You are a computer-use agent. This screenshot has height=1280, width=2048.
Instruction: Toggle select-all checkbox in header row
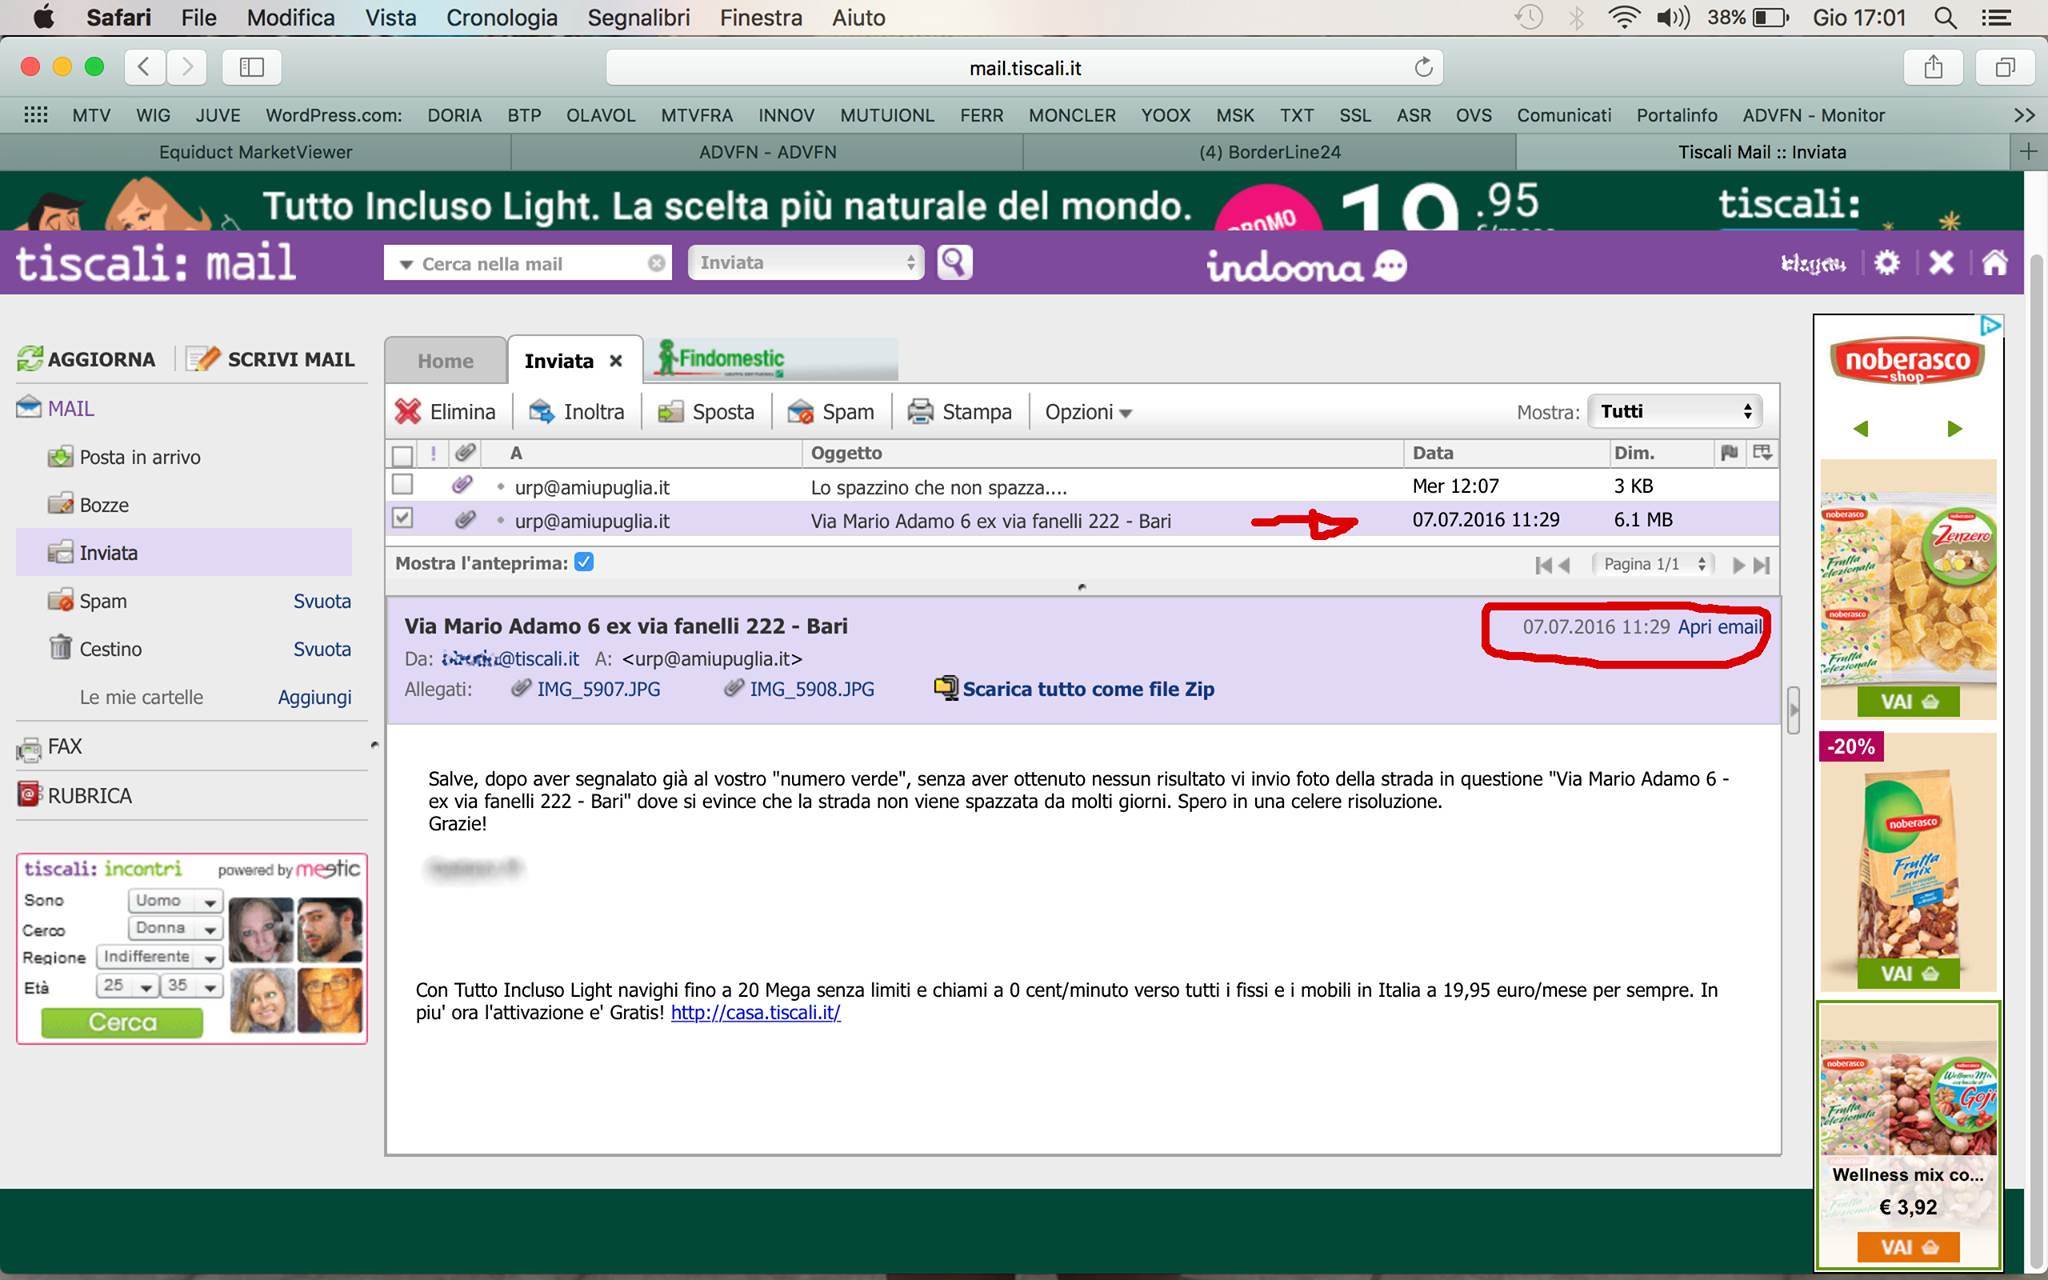tap(402, 455)
